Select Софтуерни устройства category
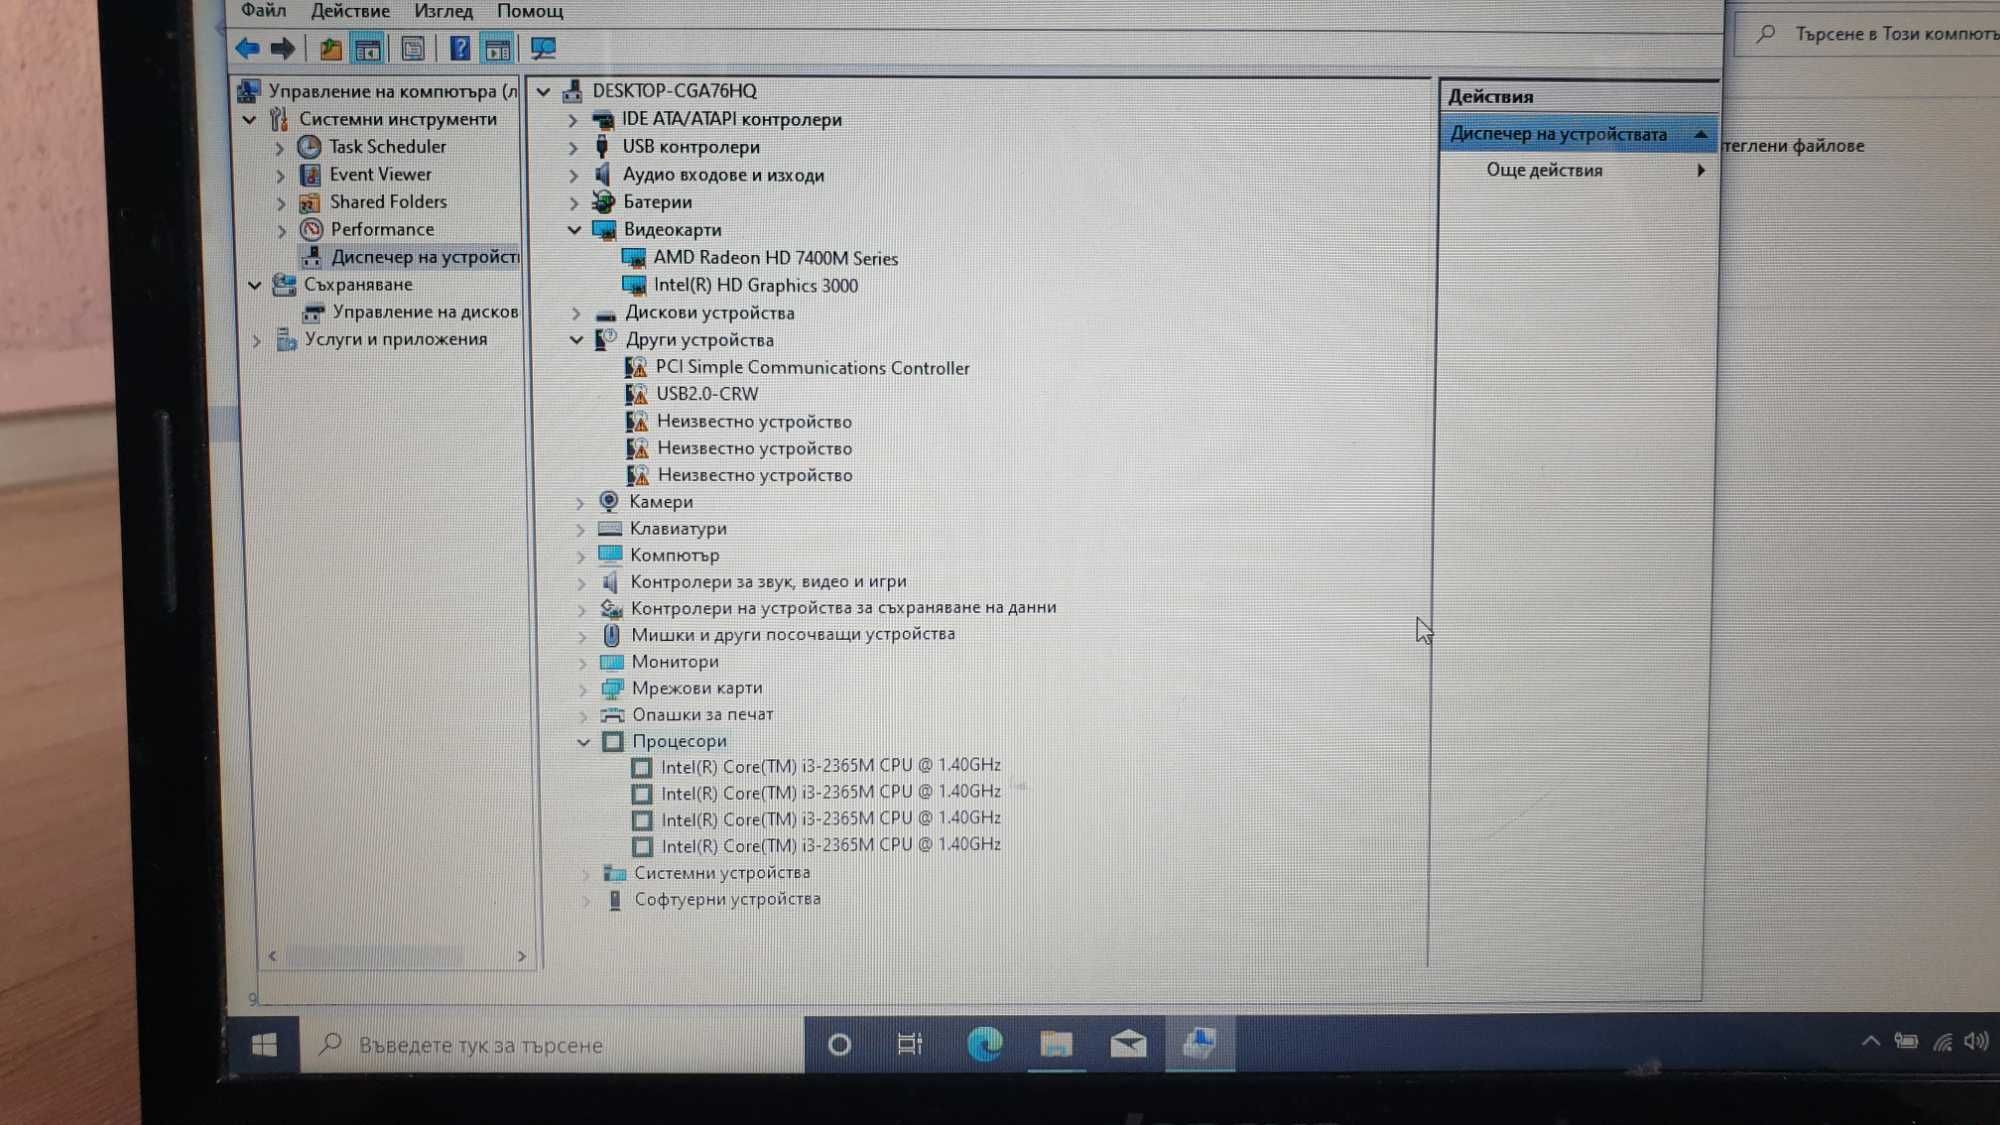This screenshot has height=1125, width=2000. pyautogui.click(x=727, y=899)
